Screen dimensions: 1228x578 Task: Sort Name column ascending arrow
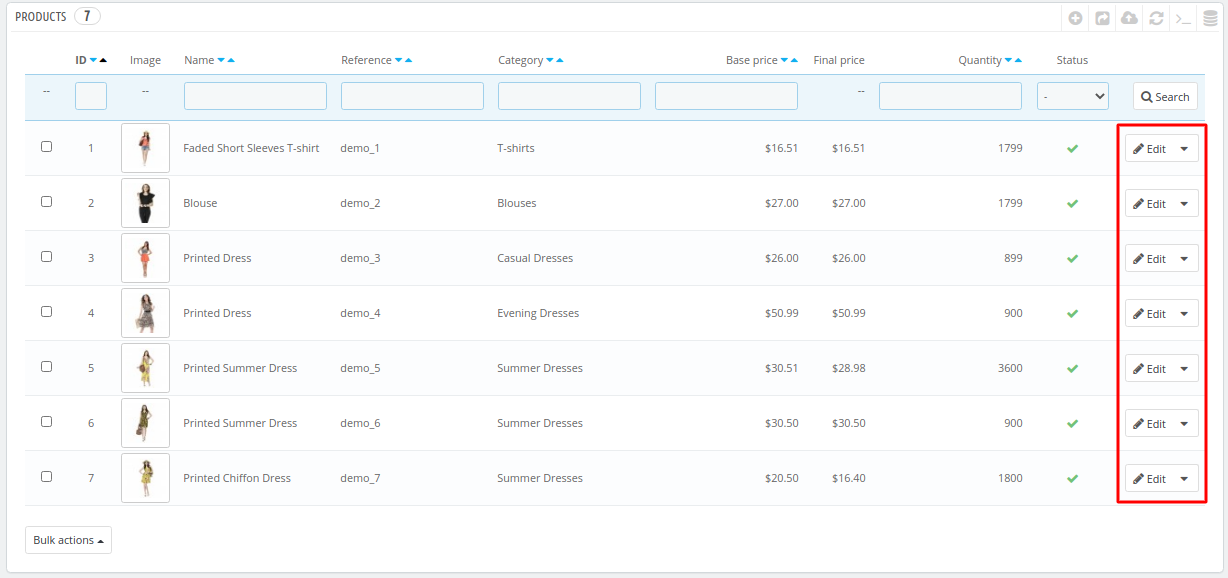point(231,60)
